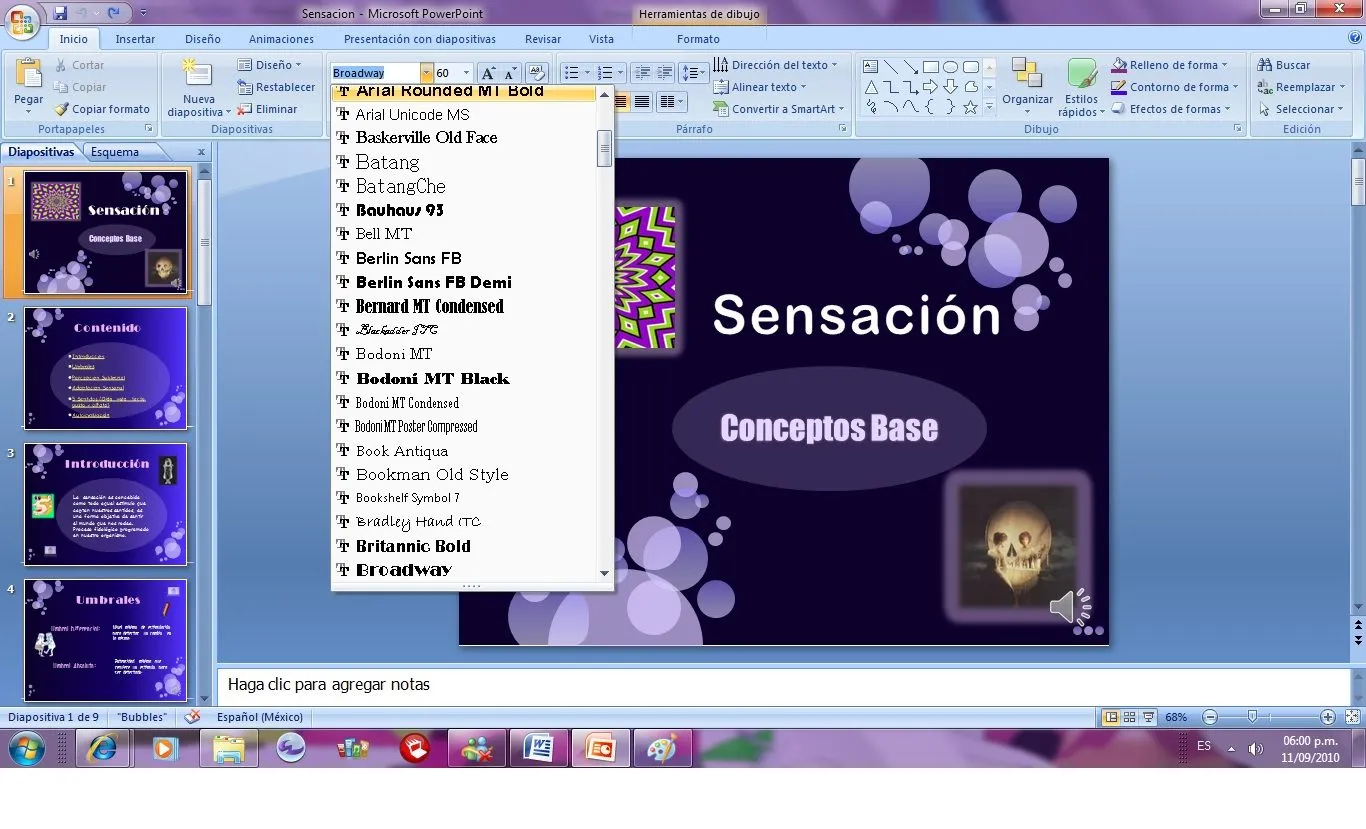The width and height of the screenshot is (1366, 829).
Task: Select the right block arrow shape
Action: [x=930, y=87]
